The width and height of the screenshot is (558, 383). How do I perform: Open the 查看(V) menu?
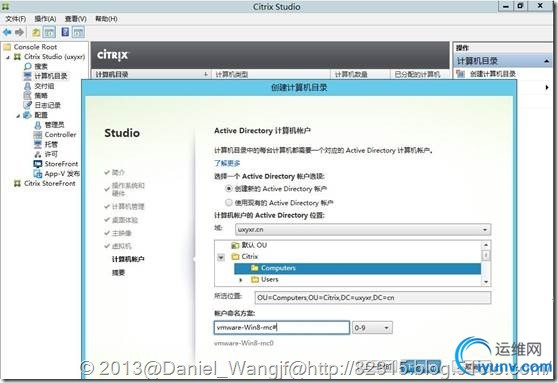75,19
